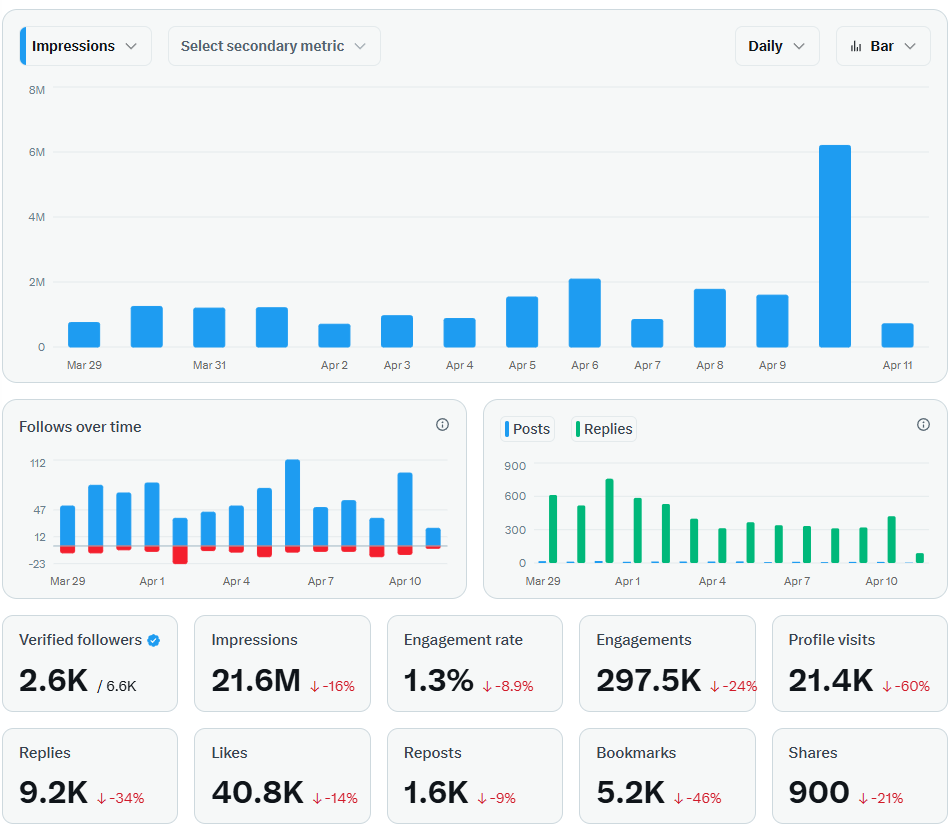Click the Apr 9 label on impressions chart

pyautogui.click(x=772, y=365)
